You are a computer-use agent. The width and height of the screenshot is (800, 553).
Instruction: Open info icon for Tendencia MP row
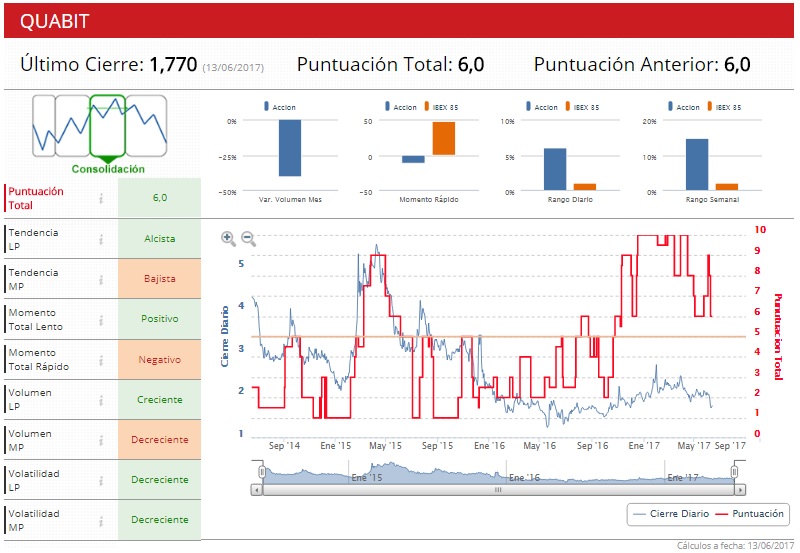point(101,279)
